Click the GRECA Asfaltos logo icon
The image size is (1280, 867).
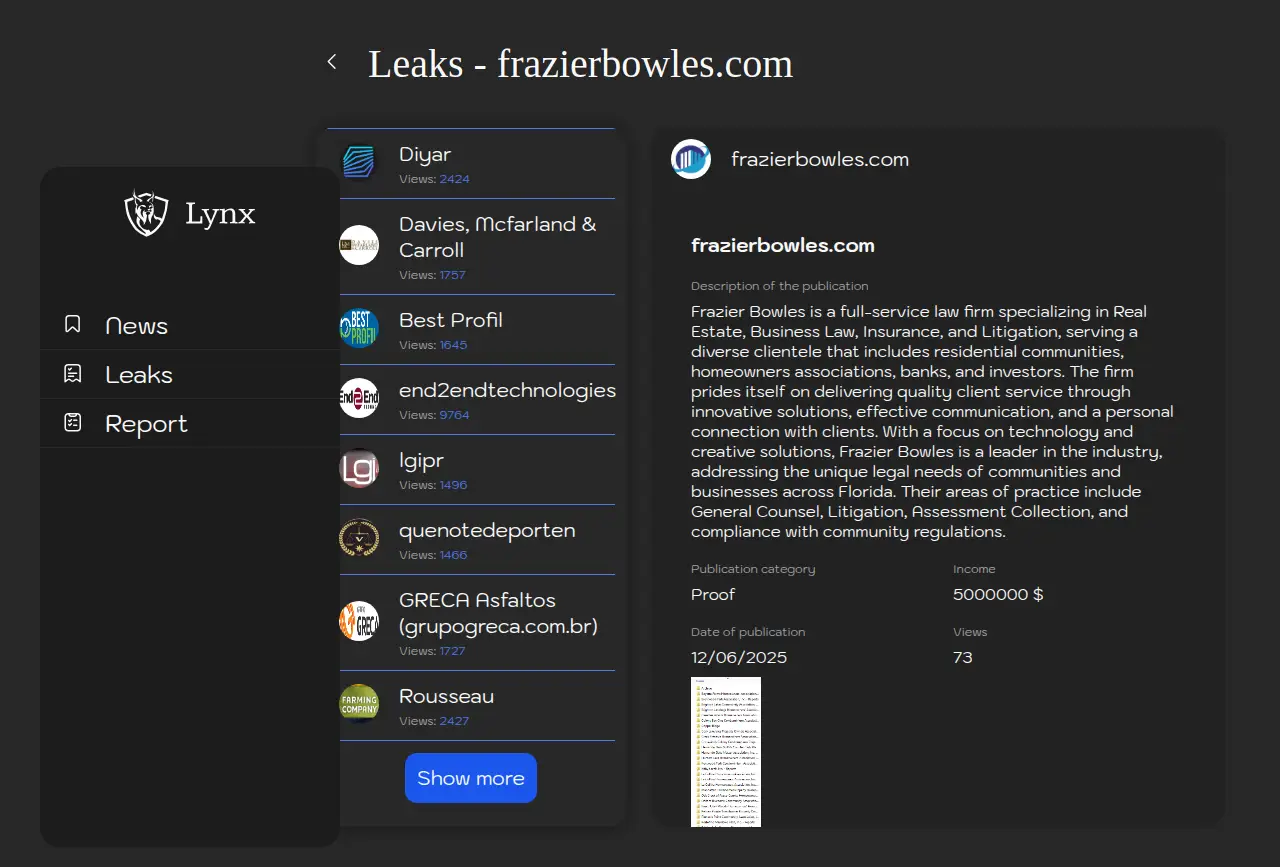359,621
